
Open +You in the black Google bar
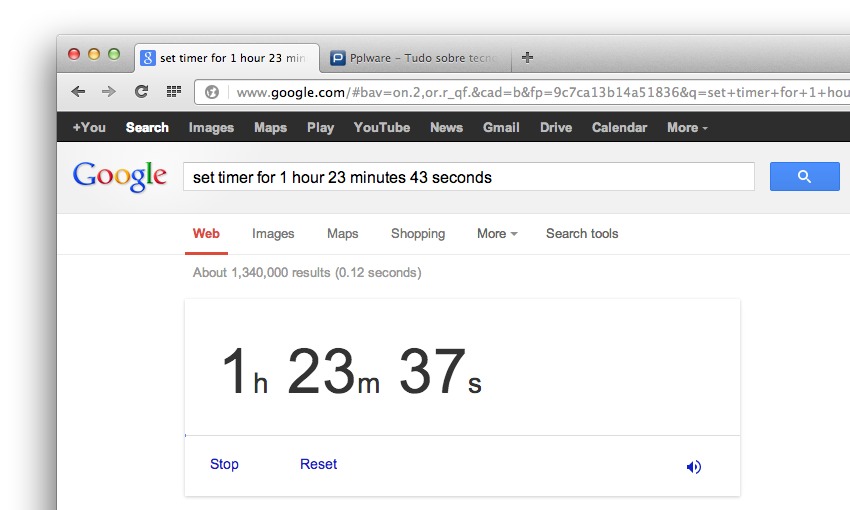89,127
